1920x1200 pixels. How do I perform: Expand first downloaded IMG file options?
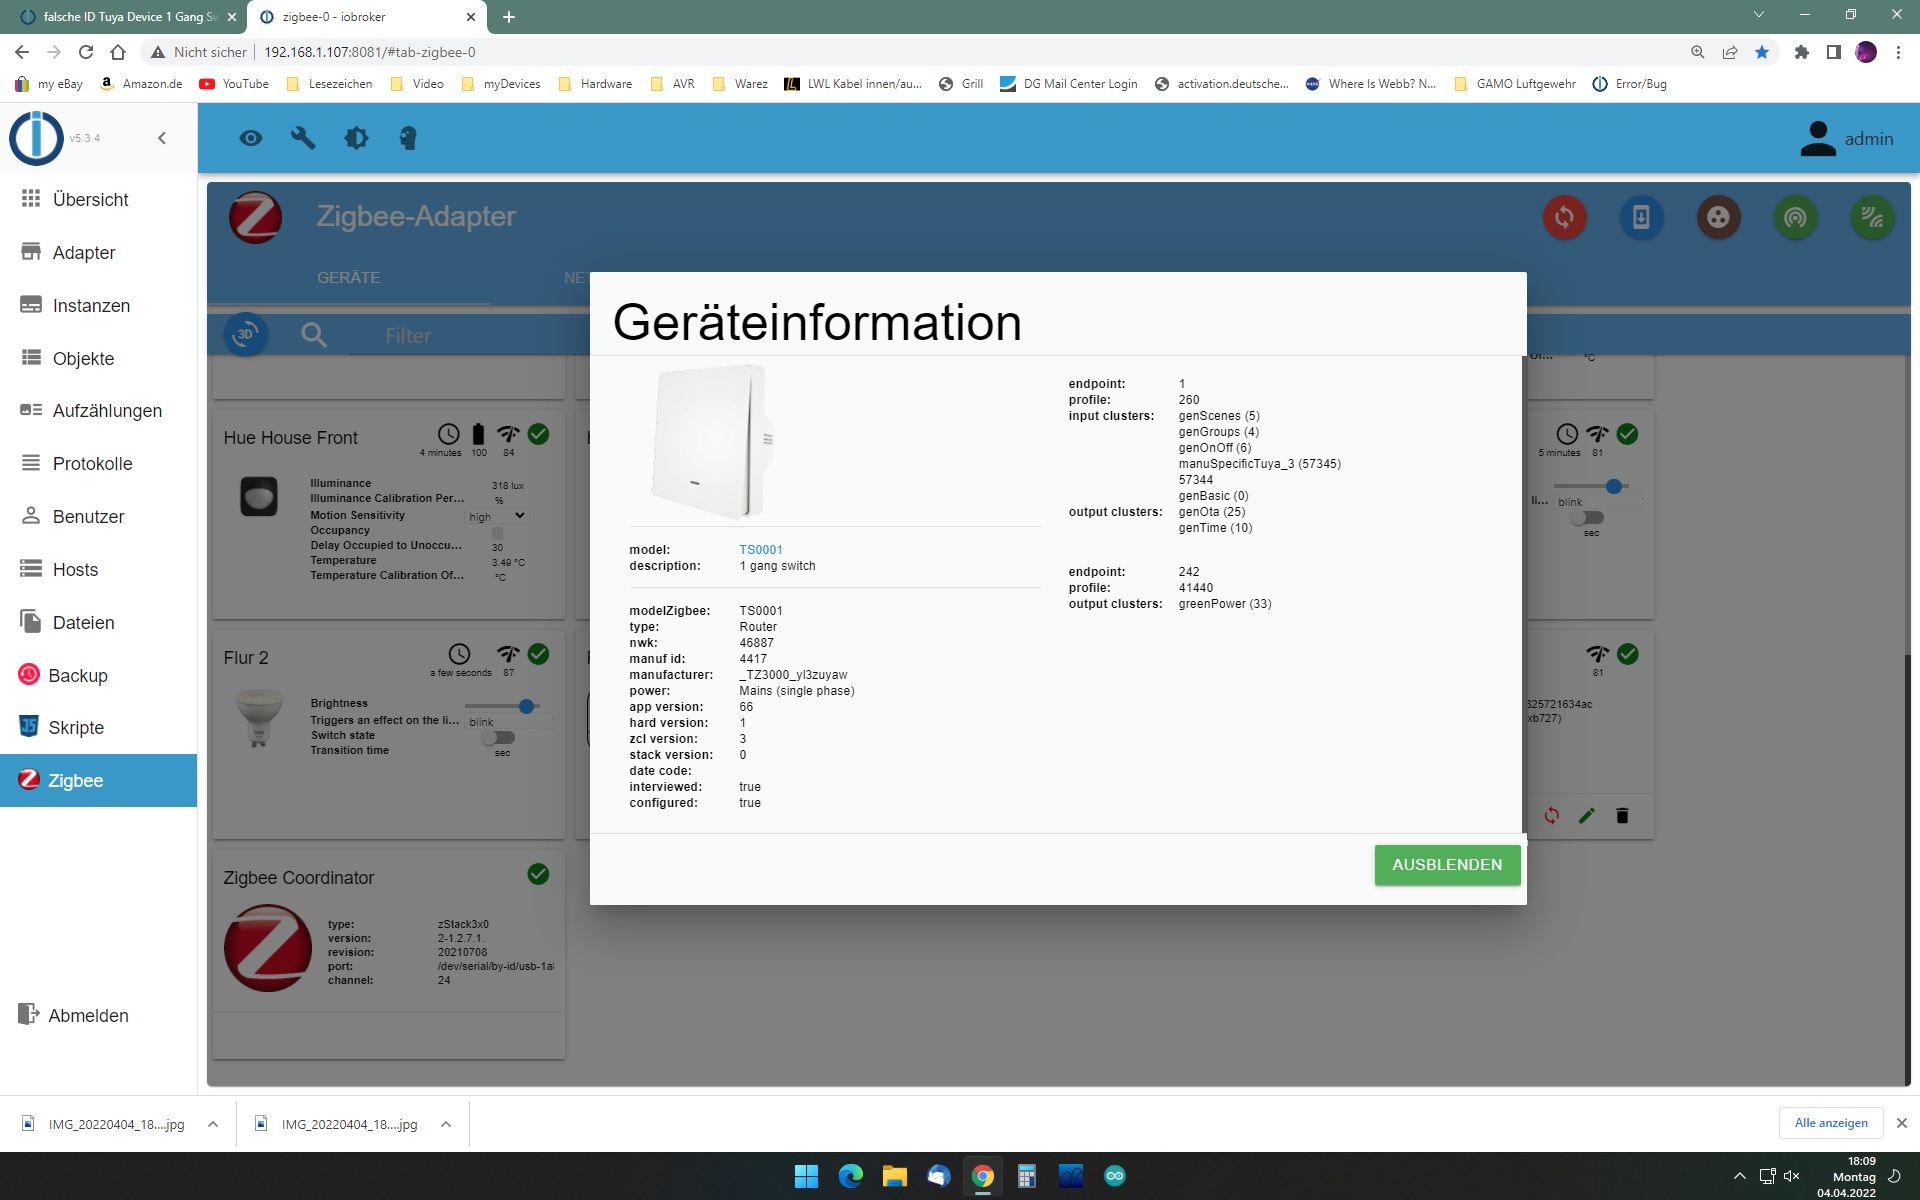coord(213,1124)
